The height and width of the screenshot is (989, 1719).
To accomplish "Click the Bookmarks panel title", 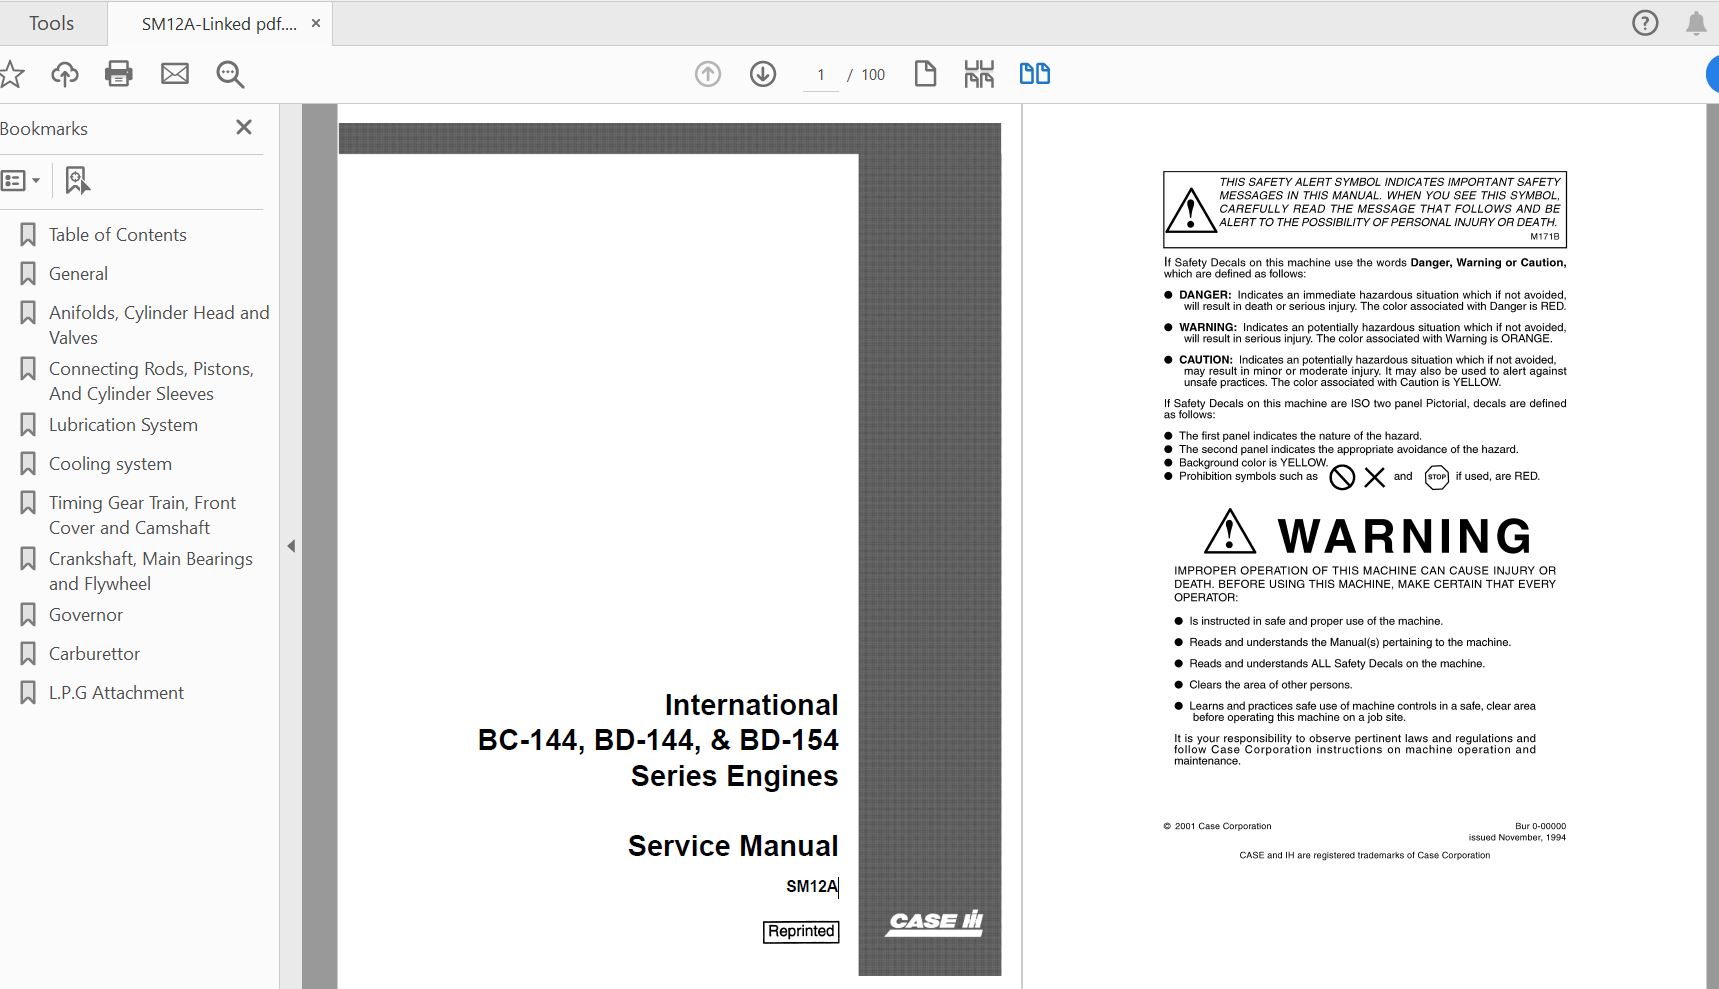I will tap(44, 129).
